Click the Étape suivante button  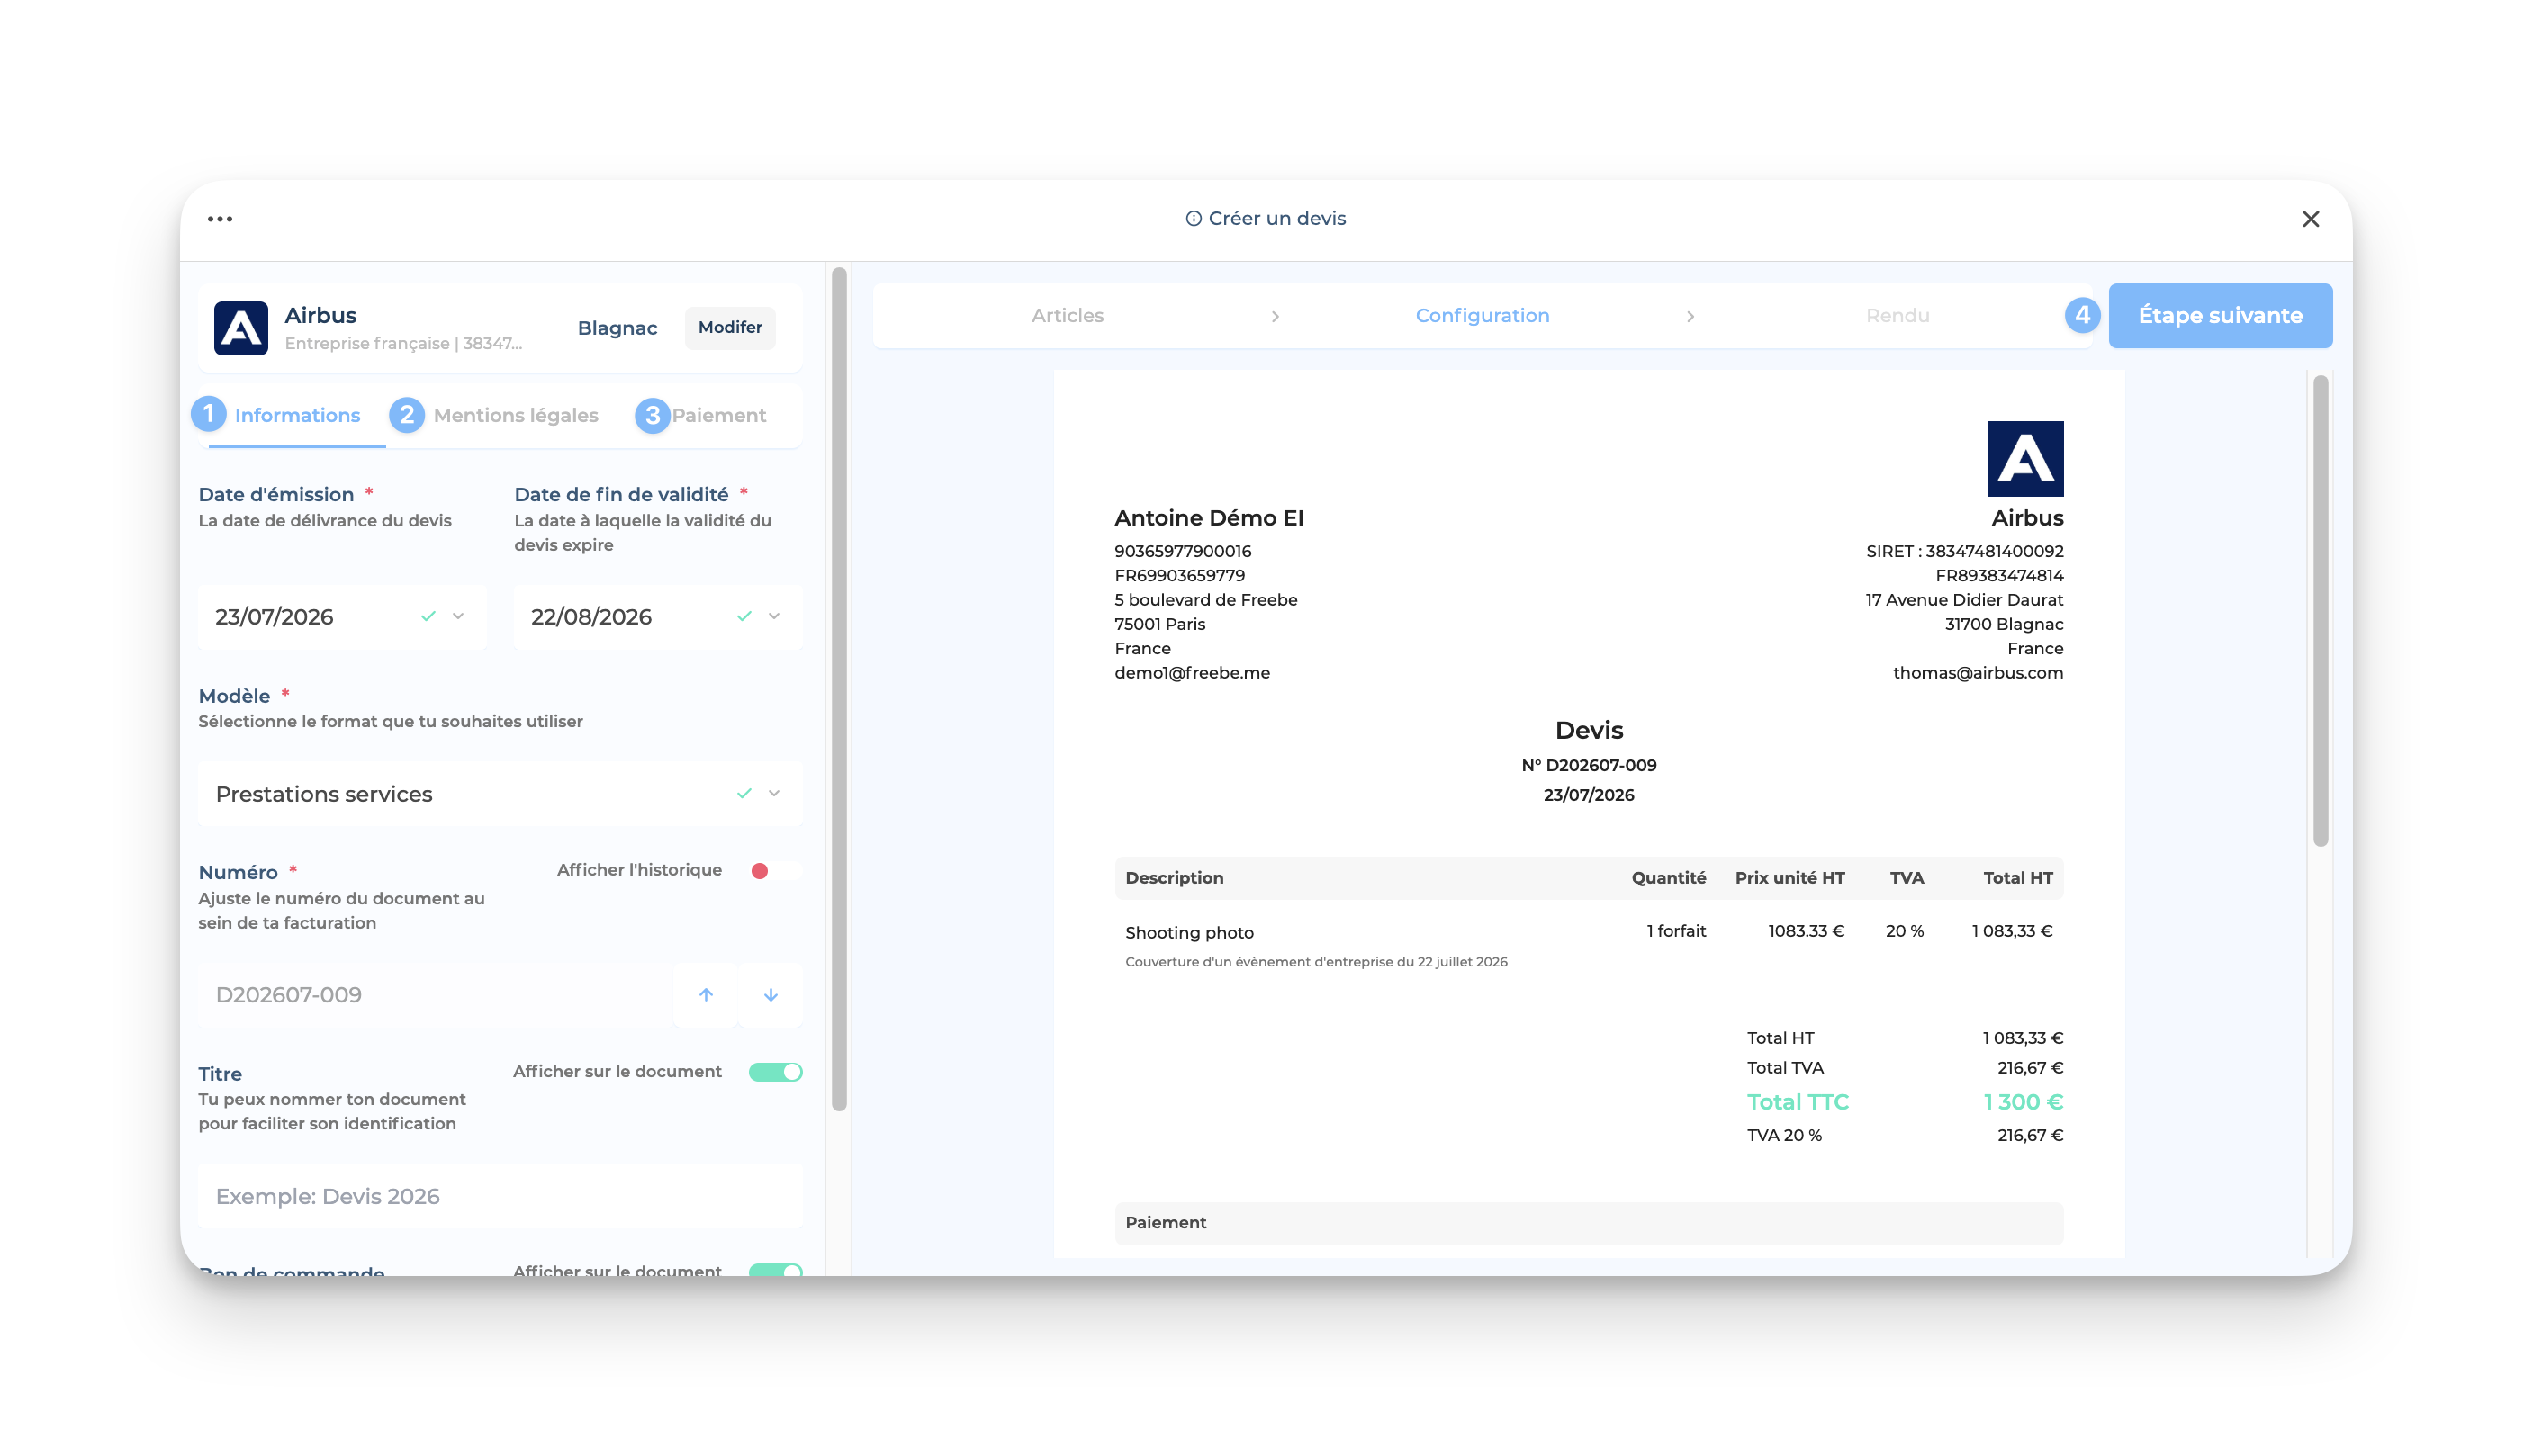coord(2220,316)
